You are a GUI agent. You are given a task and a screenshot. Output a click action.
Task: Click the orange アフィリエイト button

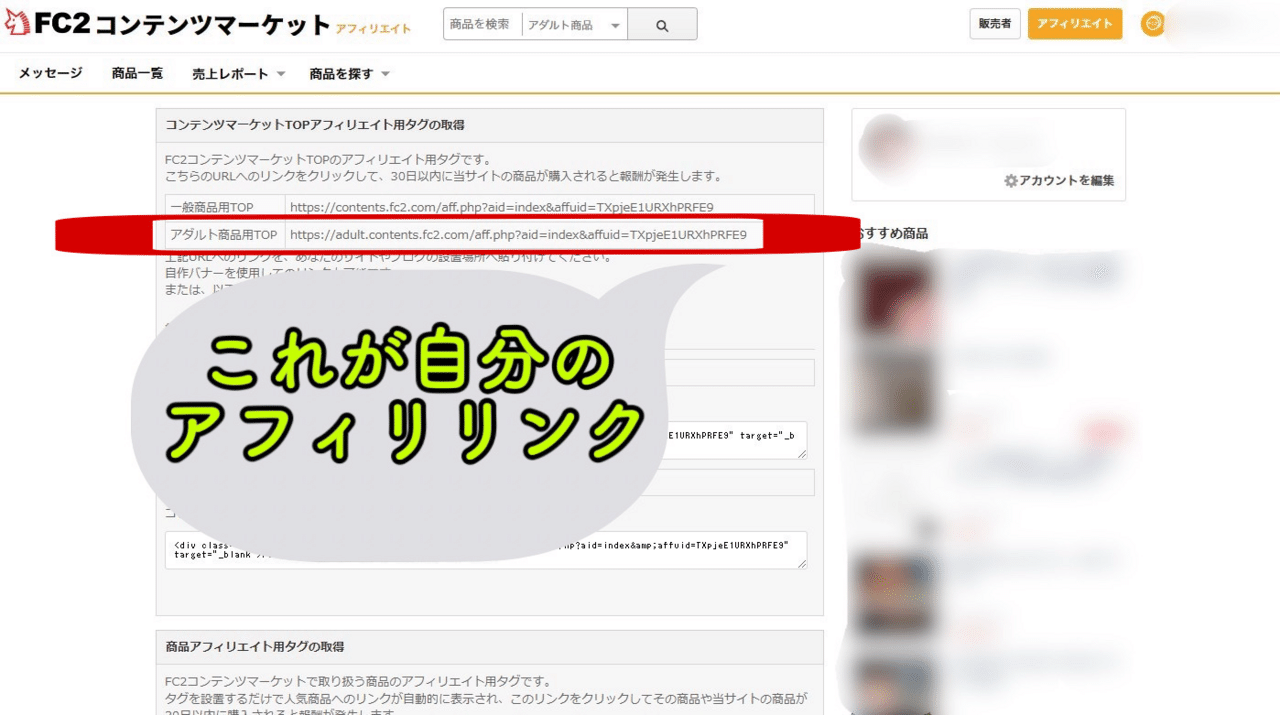point(1075,24)
